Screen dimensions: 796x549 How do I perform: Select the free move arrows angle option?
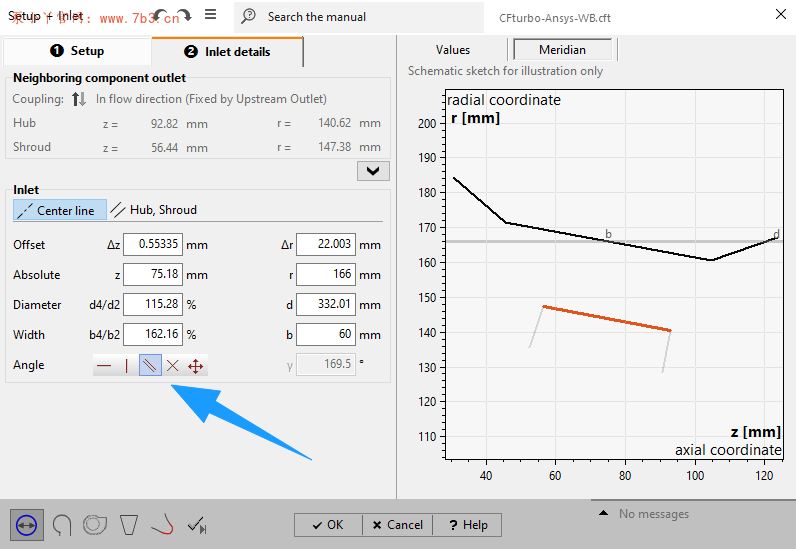[196, 365]
